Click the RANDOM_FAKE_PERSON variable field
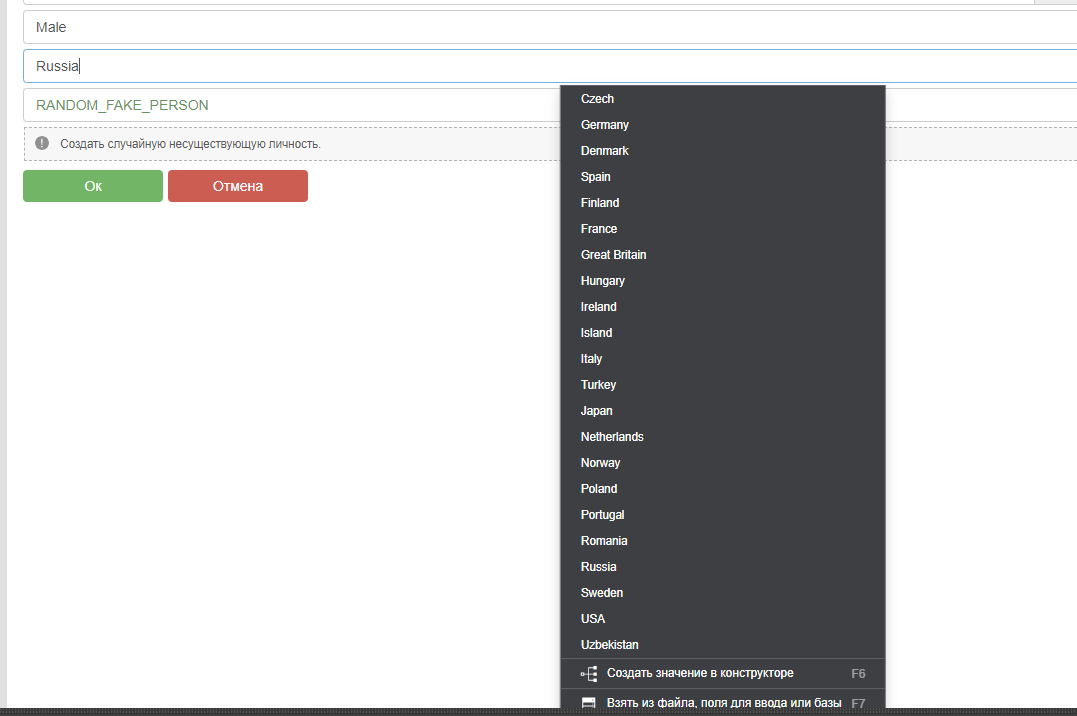 290,105
